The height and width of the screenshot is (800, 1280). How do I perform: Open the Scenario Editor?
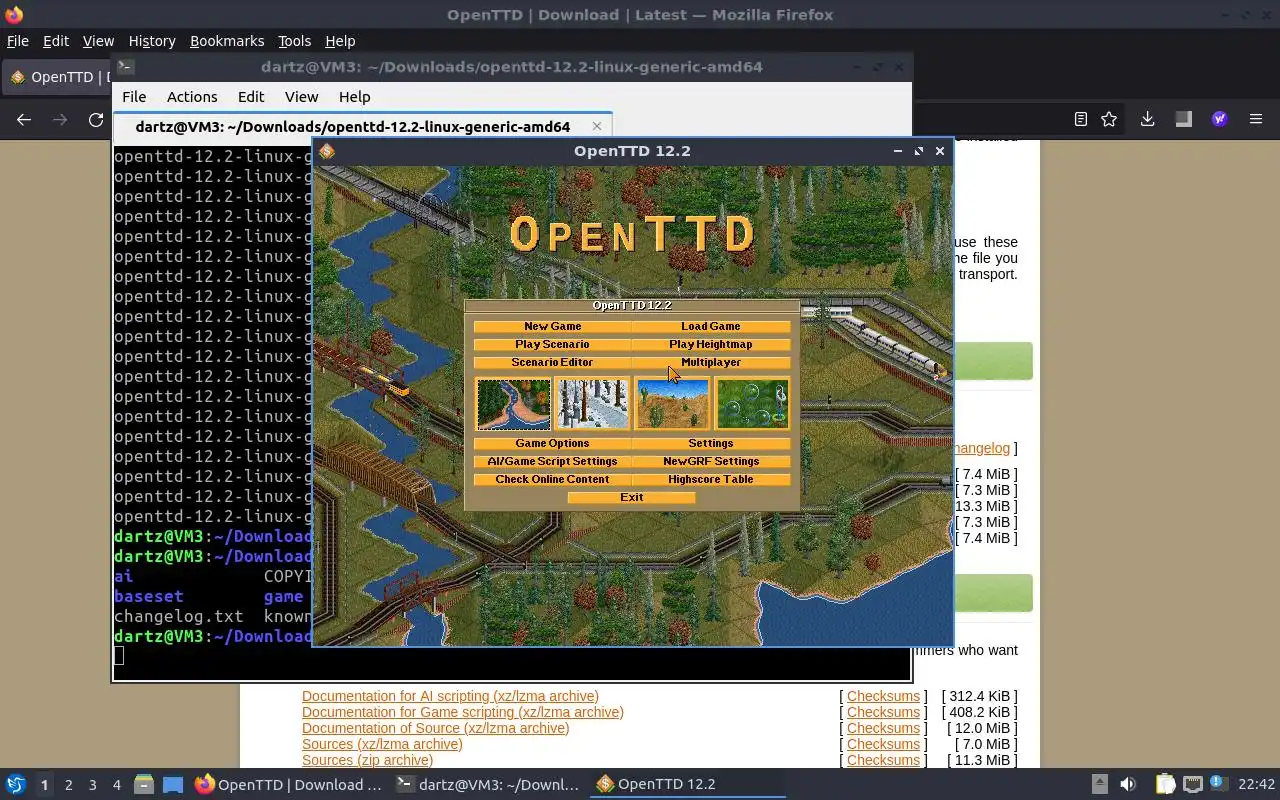552,362
